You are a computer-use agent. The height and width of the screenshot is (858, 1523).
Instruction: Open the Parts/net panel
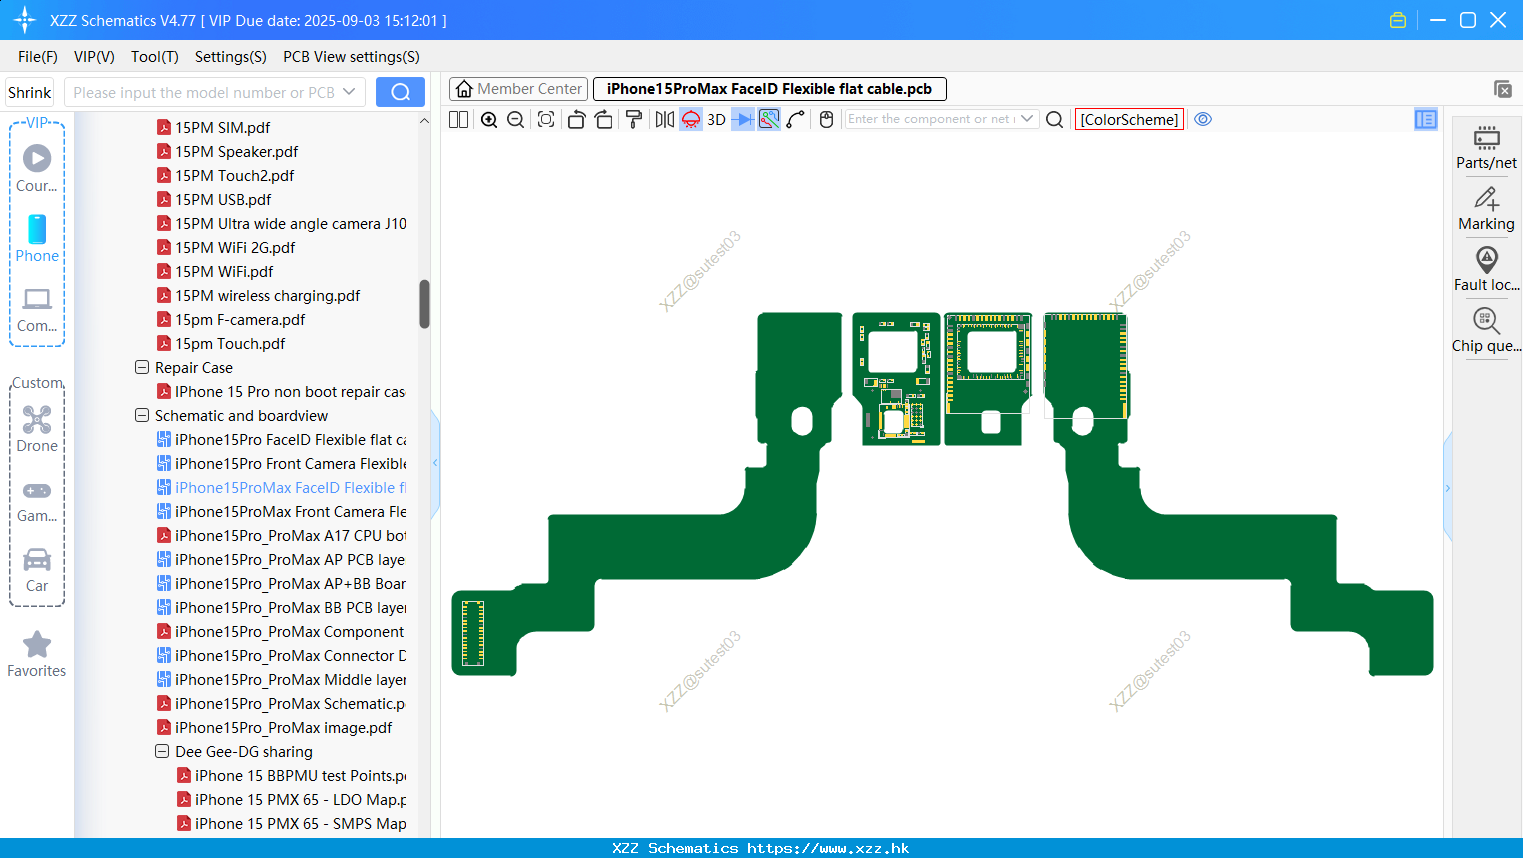(x=1486, y=148)
